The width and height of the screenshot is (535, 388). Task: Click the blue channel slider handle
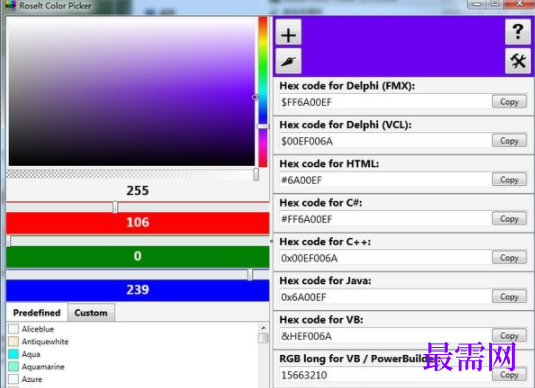click(x=250, y=274)
